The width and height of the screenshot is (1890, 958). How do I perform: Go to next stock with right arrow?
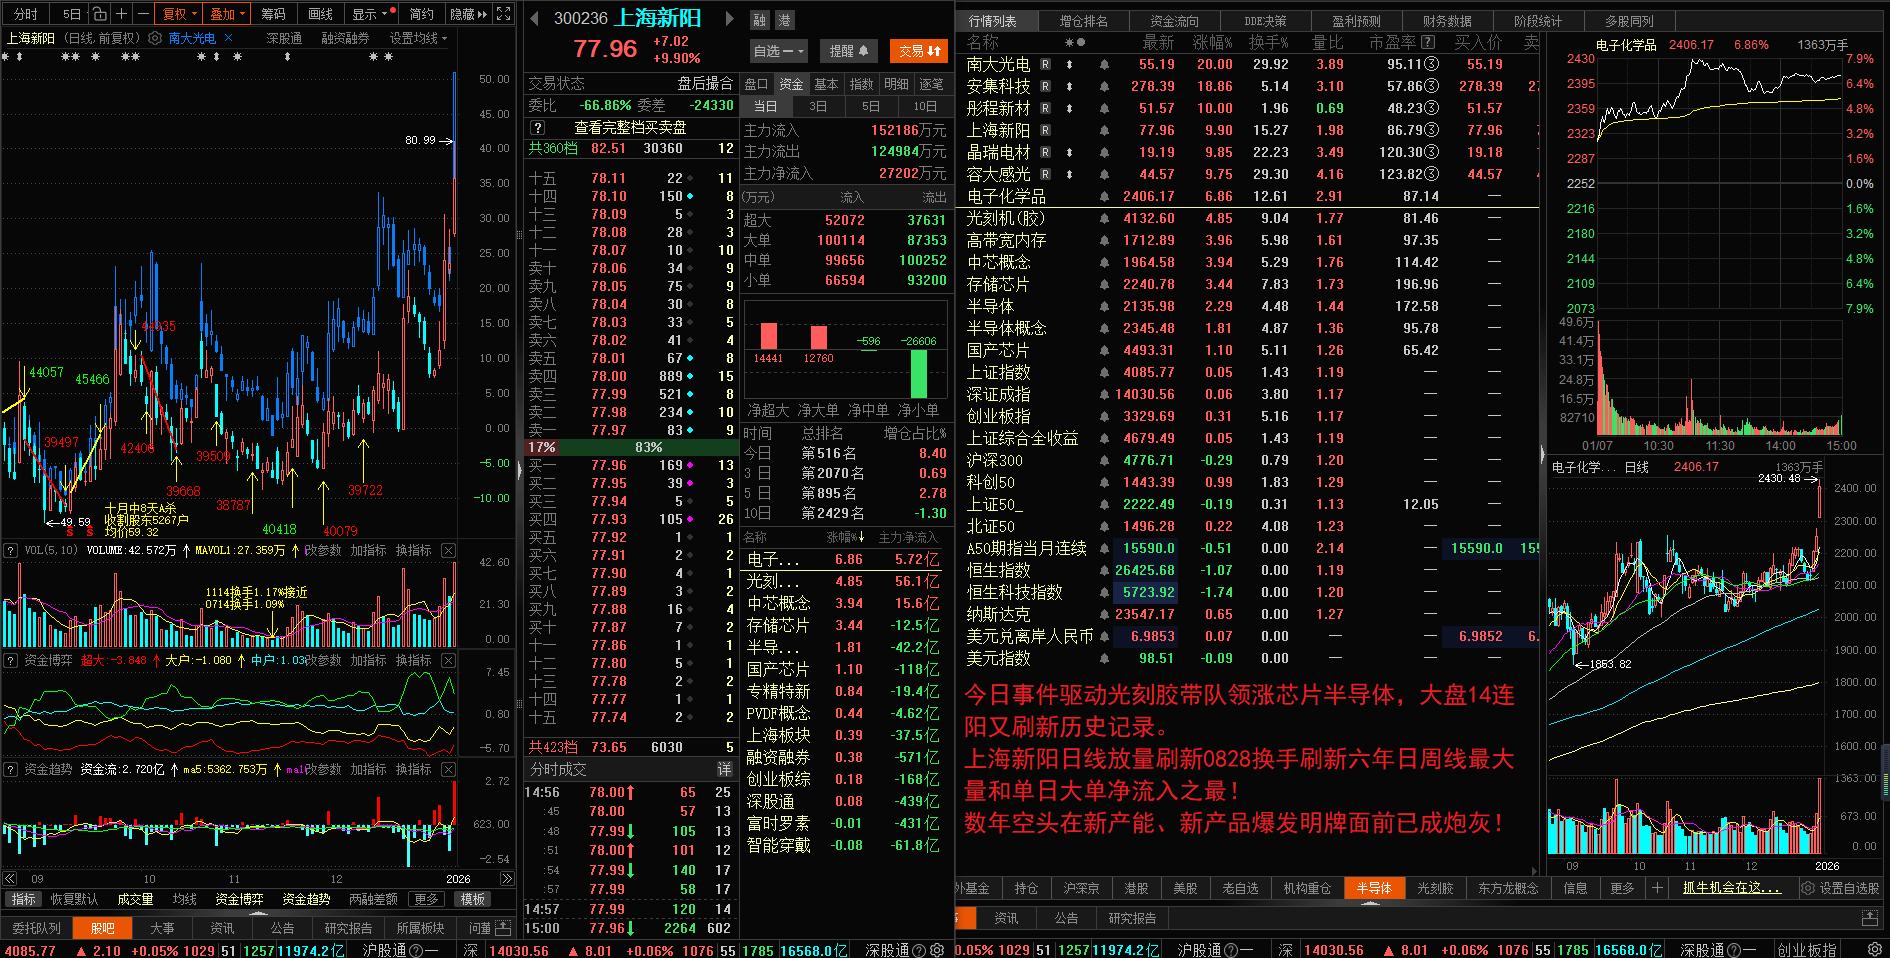coord(730,18)
